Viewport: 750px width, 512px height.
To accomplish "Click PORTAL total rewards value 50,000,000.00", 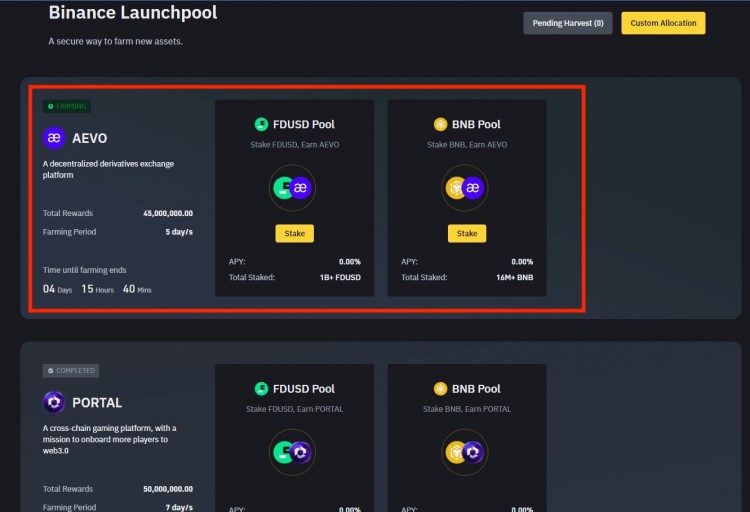I will pos(168,489).
